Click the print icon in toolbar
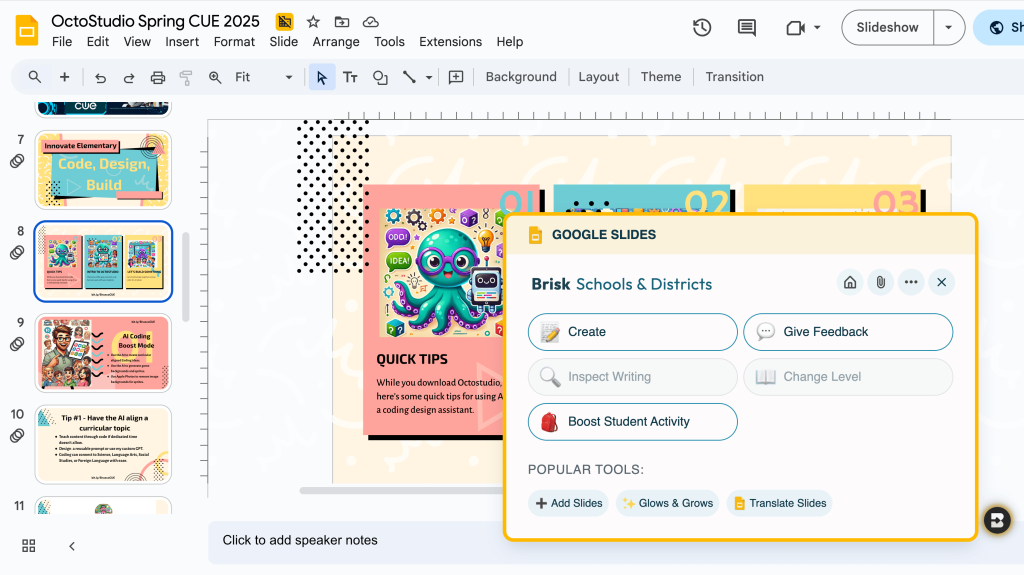Viewport: 1024px width, 575px height. click(x=157, y=77)
